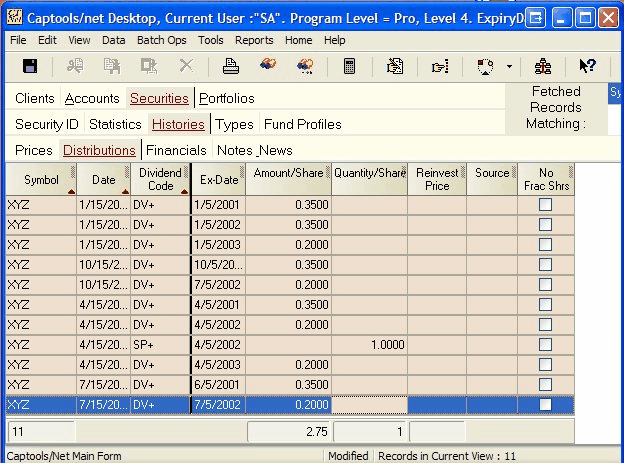Click Quantity/Share cell in selected row

(x=370, y=404)
